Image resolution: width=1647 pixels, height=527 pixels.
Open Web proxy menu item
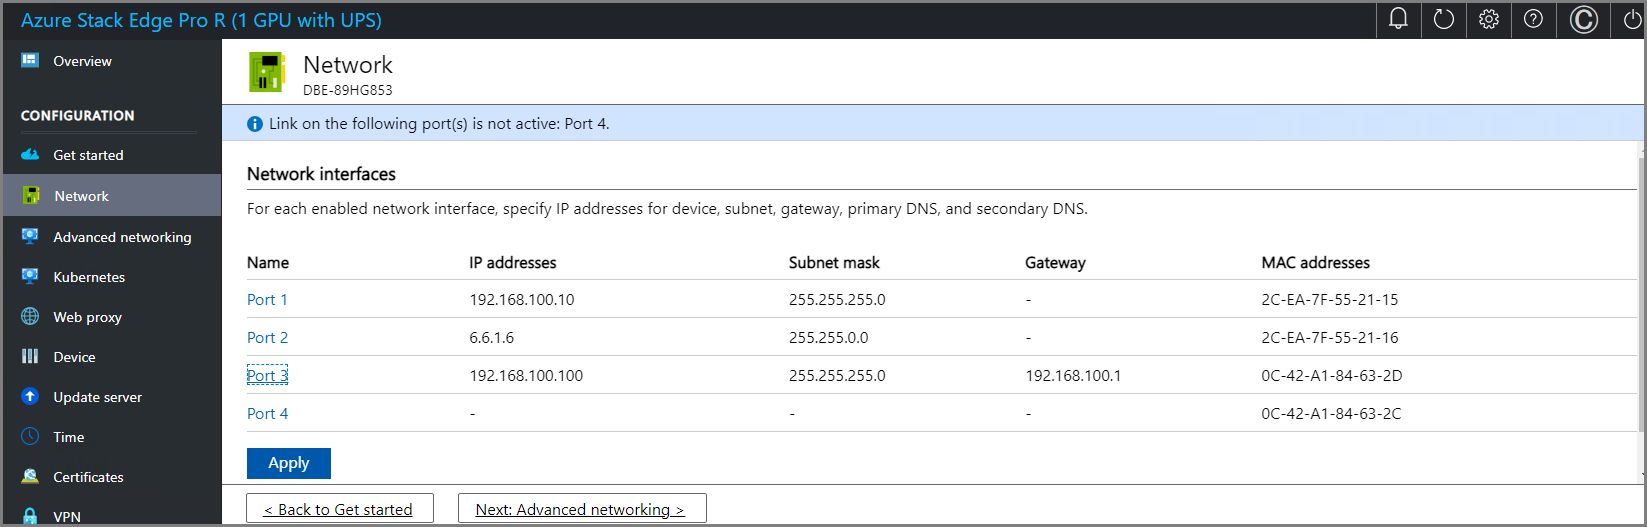click(87, 317)
